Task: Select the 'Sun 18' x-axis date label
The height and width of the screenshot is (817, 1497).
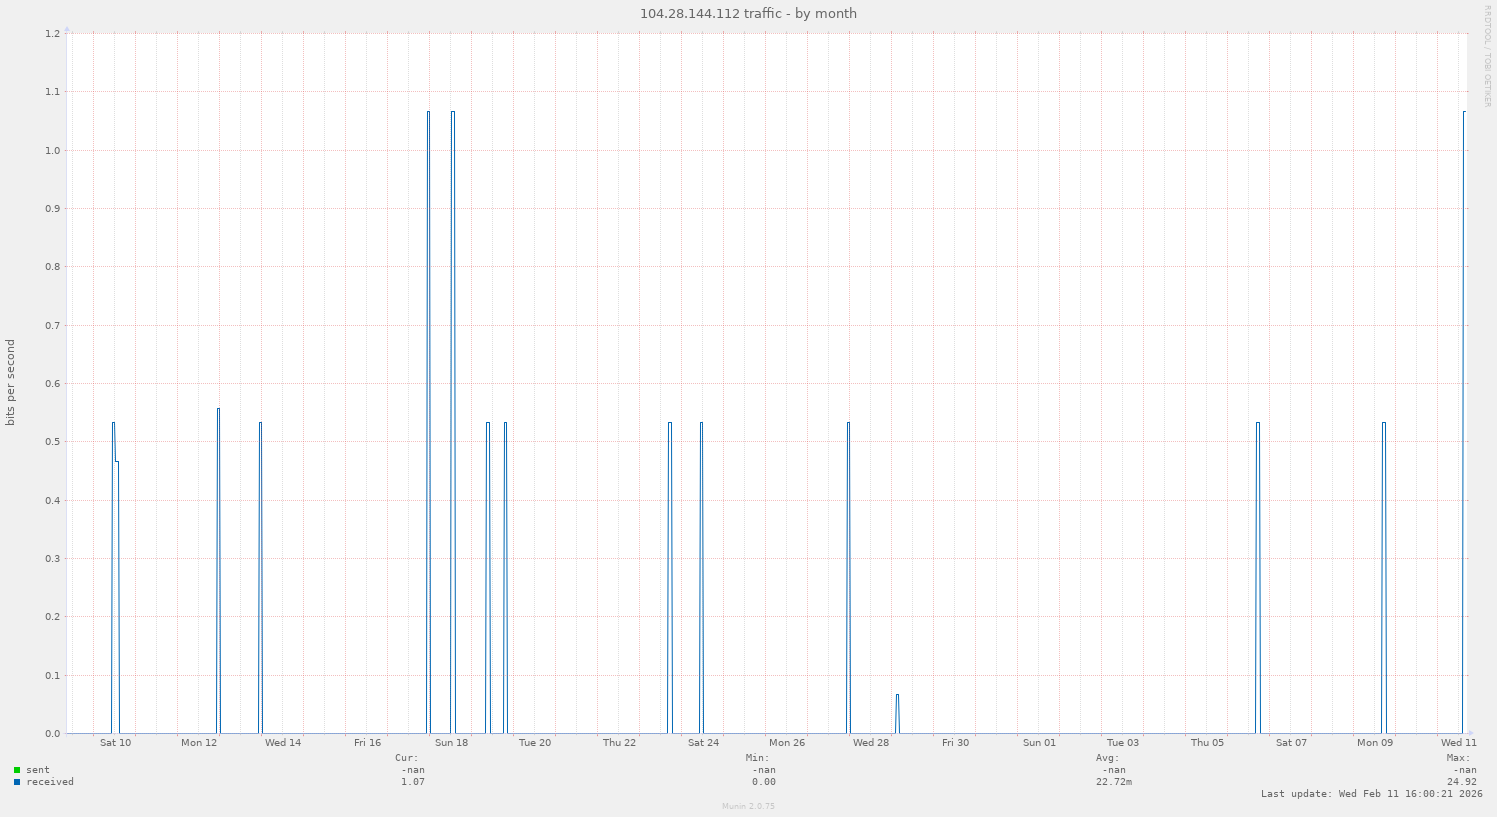Action: (x=451, y=743)
